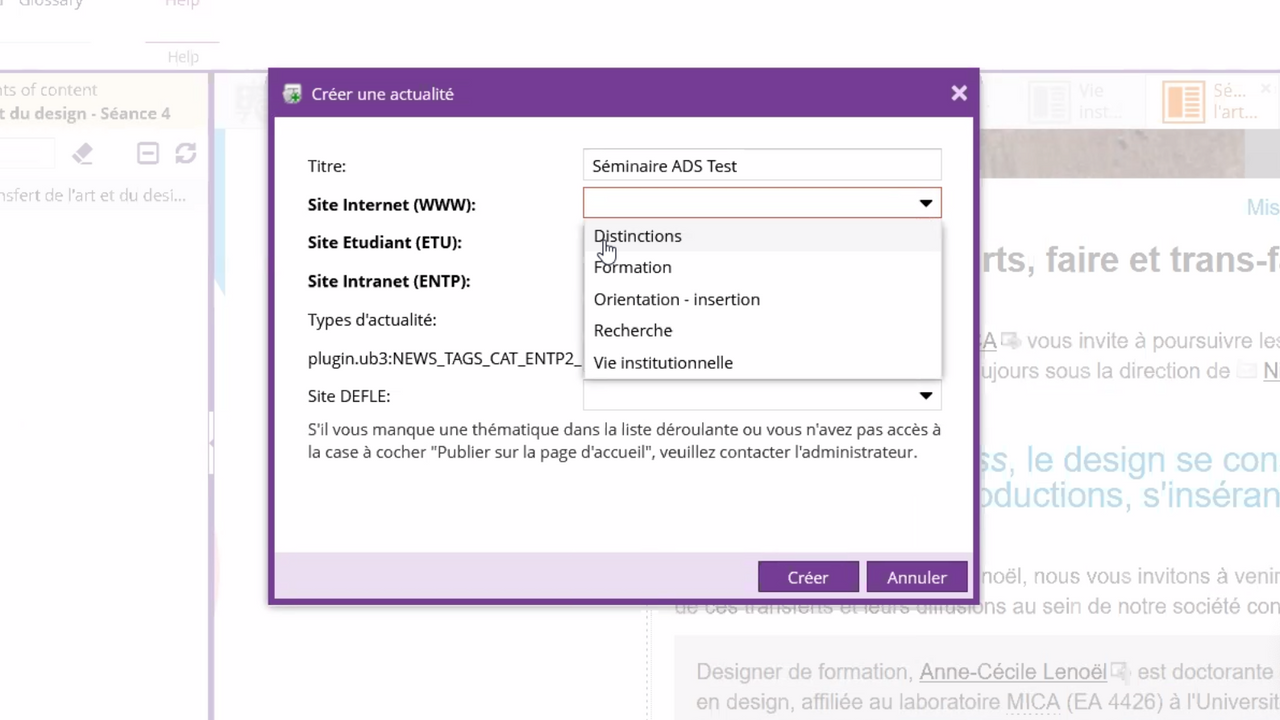
Task: Select the transfert de l'art tree item
Action: click(x=93, y=195)
